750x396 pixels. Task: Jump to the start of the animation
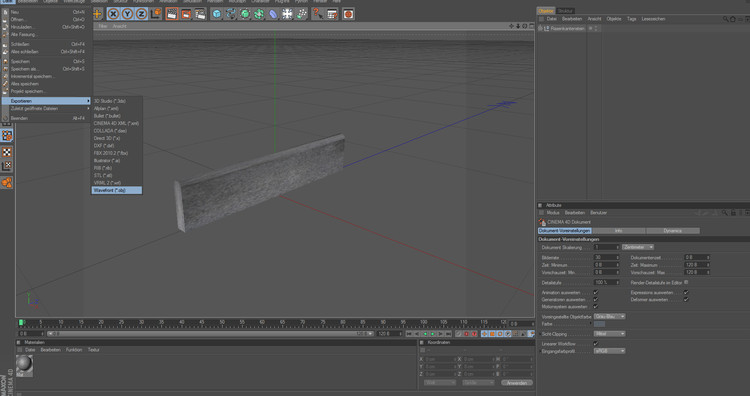(409, 334)
